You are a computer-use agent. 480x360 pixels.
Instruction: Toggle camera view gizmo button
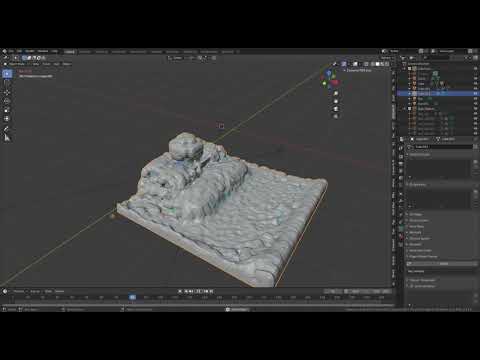point(336,109)
